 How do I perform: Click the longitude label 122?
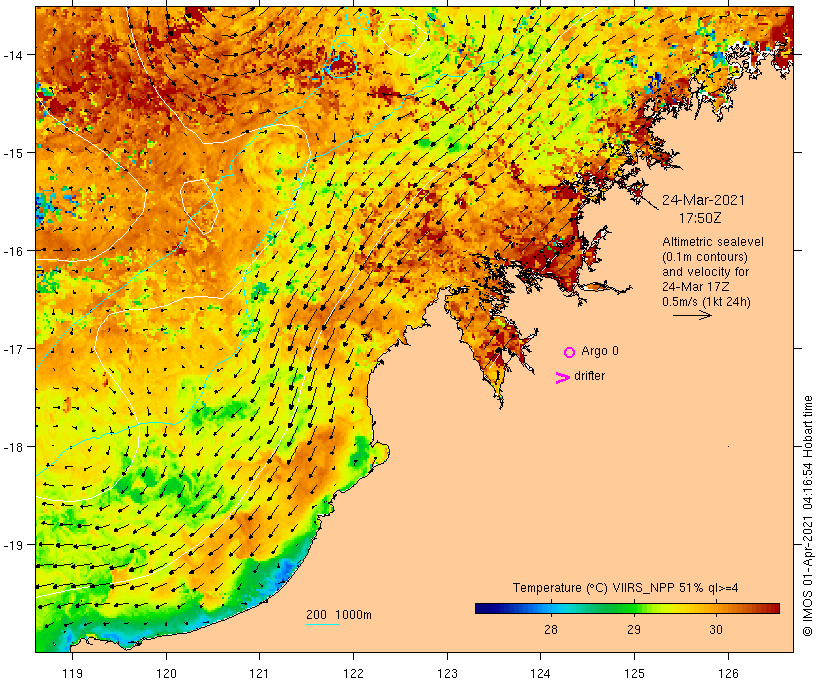(x=353, y=673)
